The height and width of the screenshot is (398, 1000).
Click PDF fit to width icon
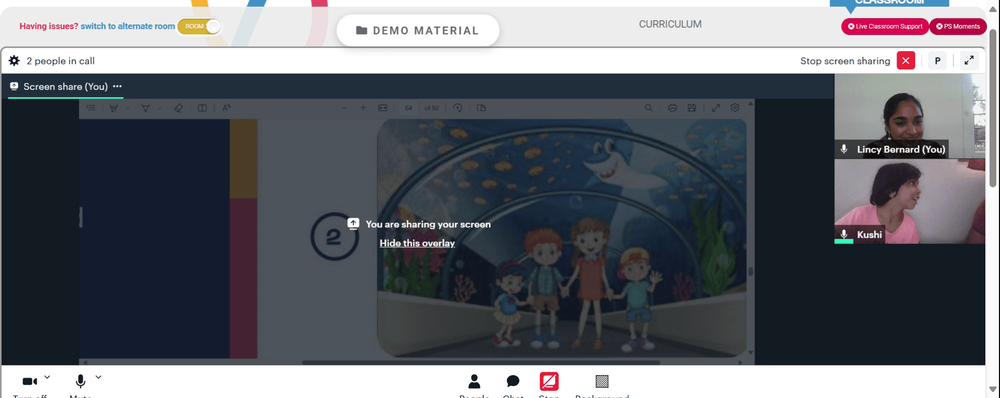click(383, 108)
